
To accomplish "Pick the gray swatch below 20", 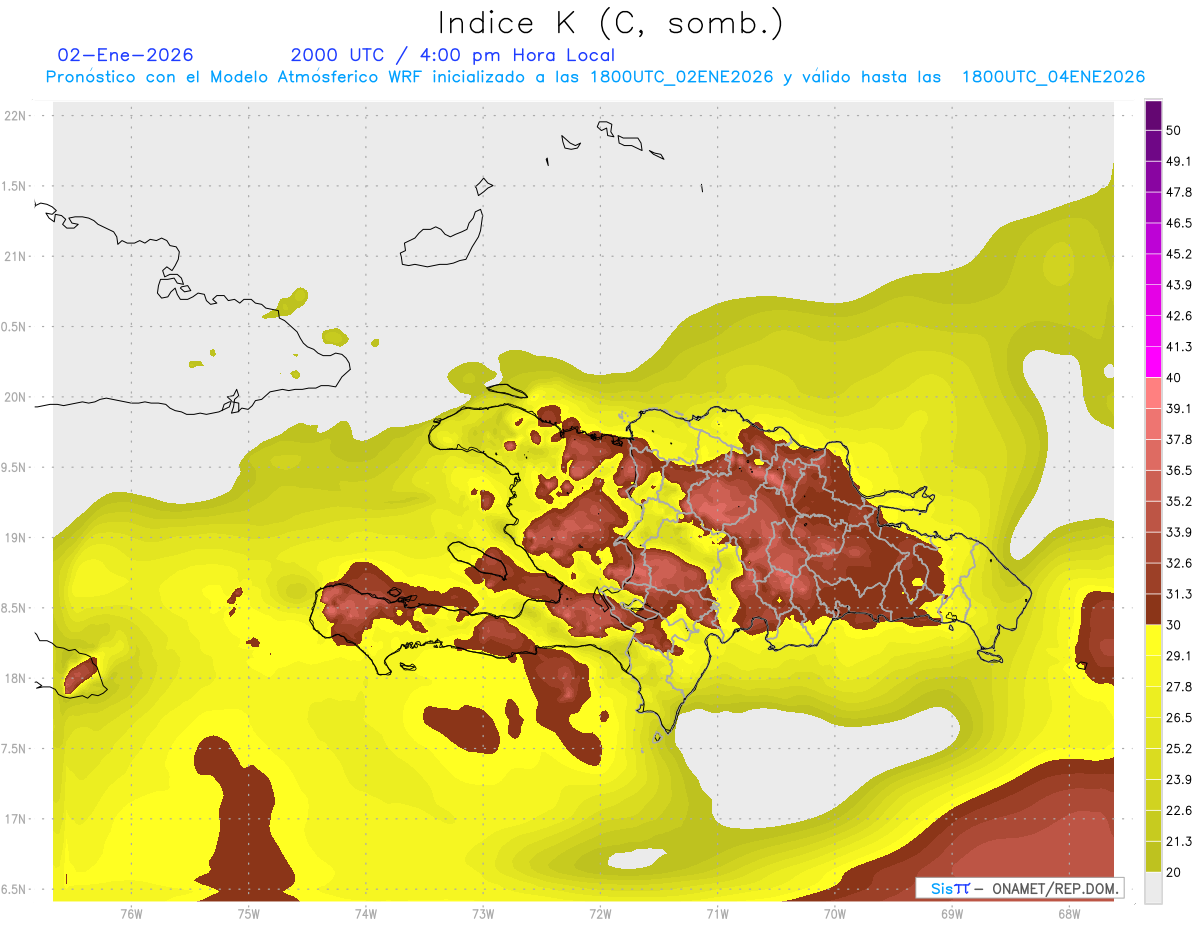I will [1153, 888].
